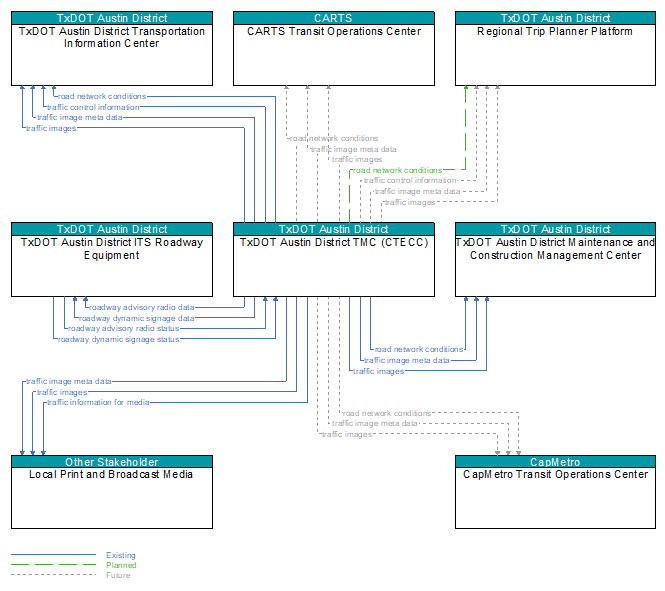665x591 pixels.
Task: Select the CapMetro Transit Operations Center text
Action: 555,474
